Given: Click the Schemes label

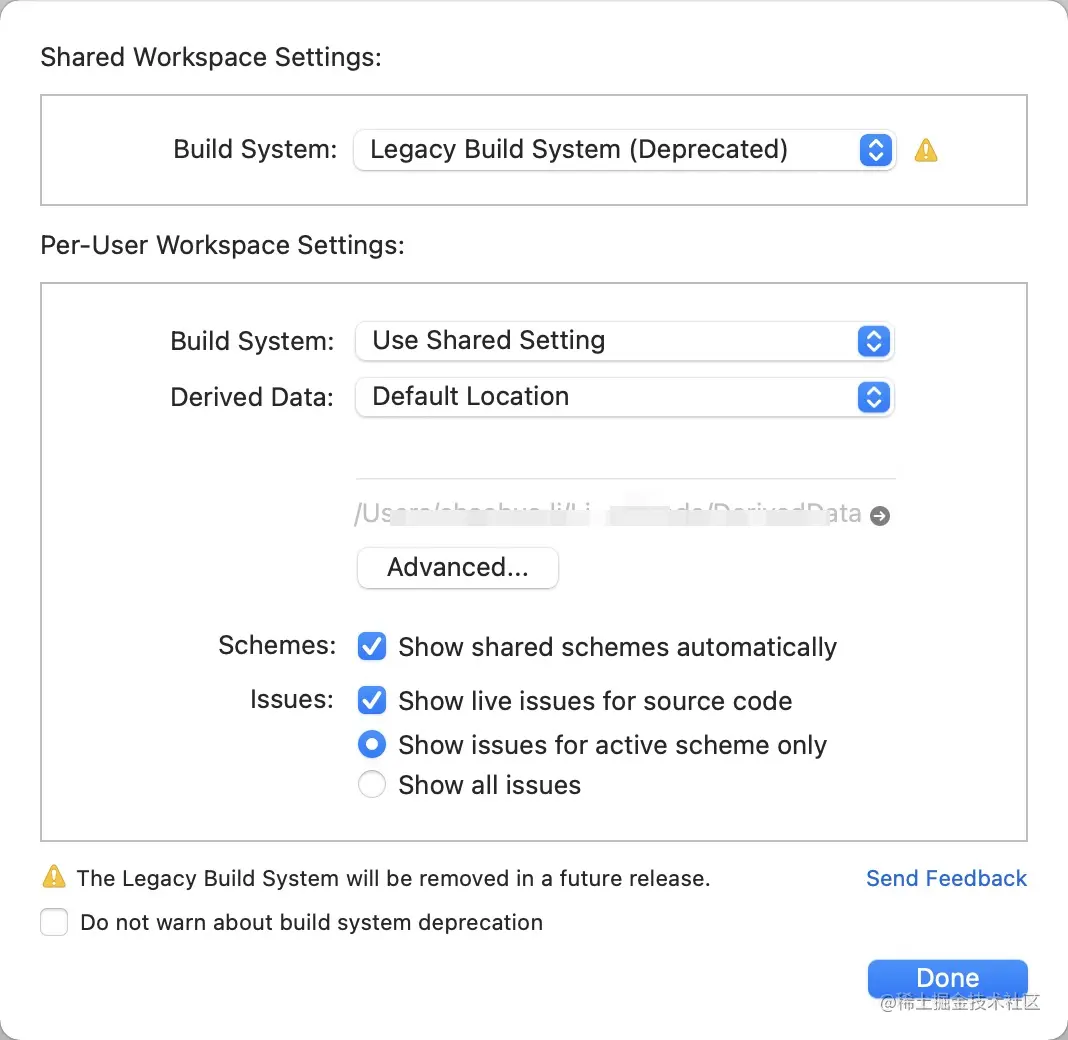Looking at the screenshot, I should point(277,645).
